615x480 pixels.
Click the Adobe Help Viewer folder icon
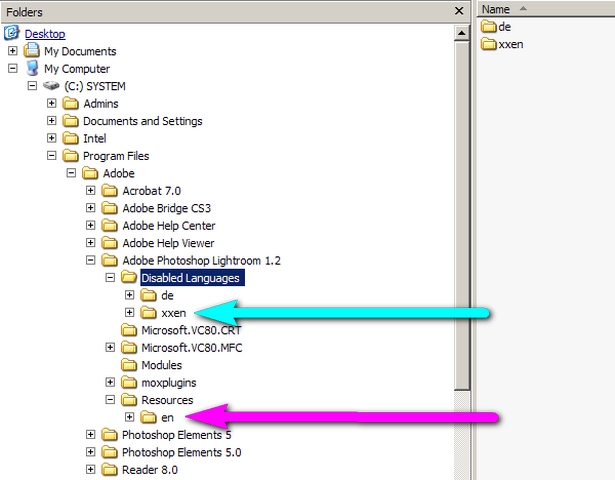(x=109, y=243)
